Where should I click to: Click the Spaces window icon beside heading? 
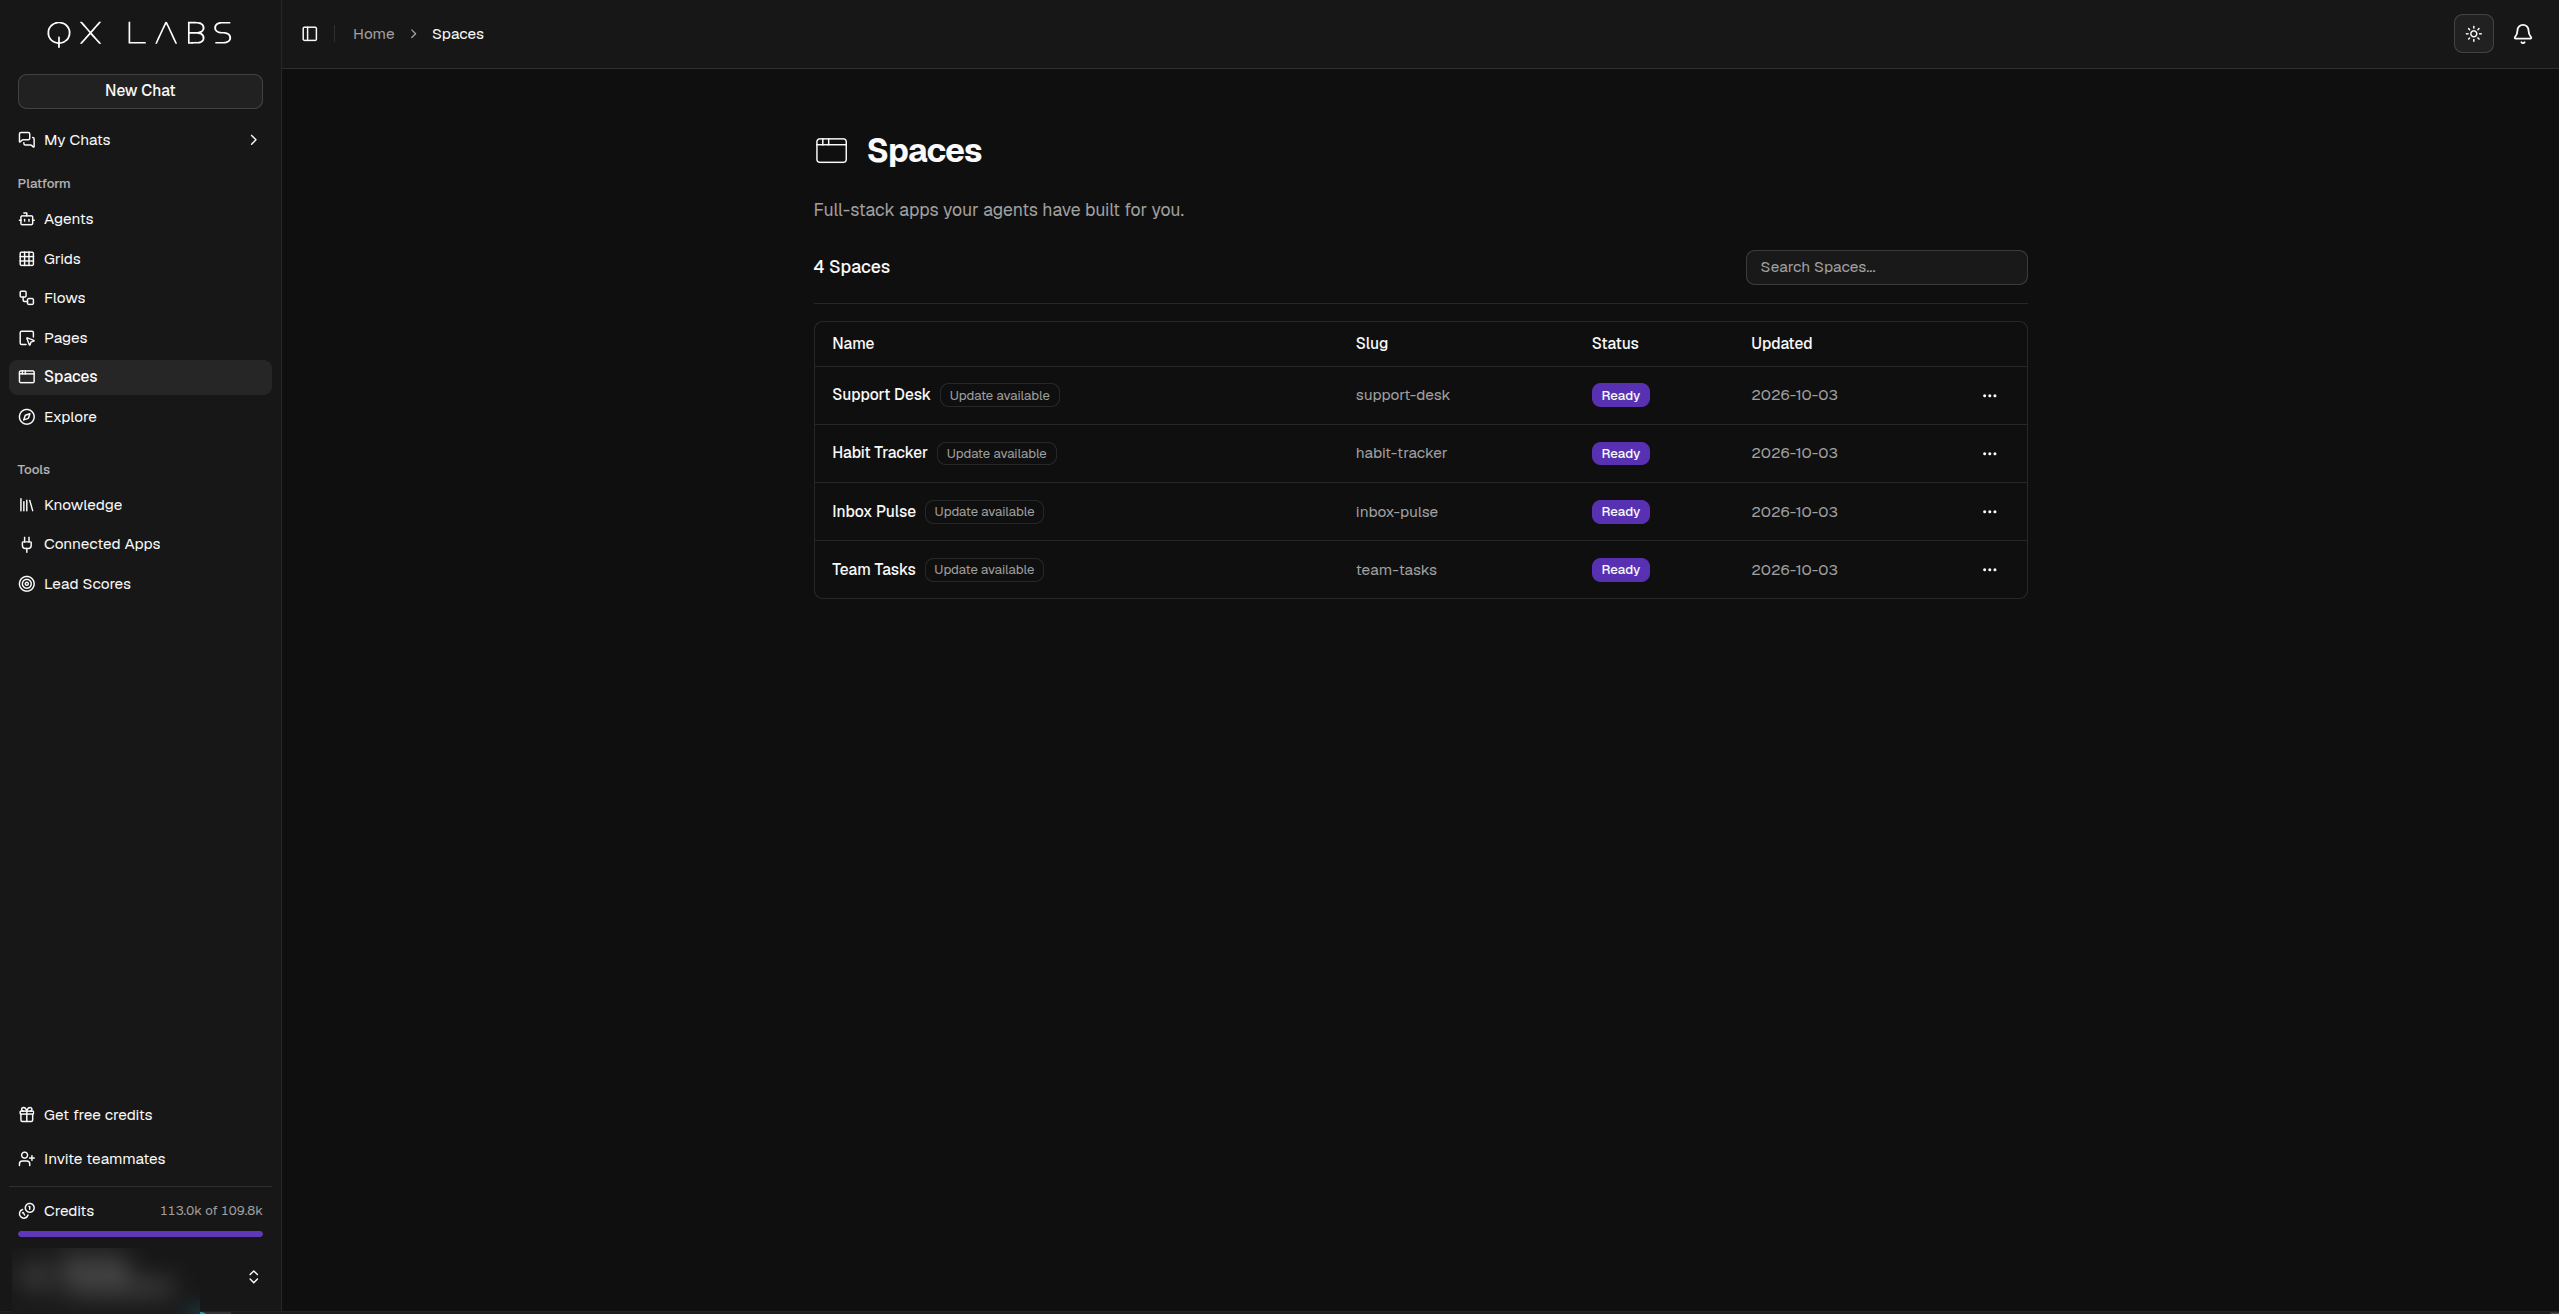831,150
